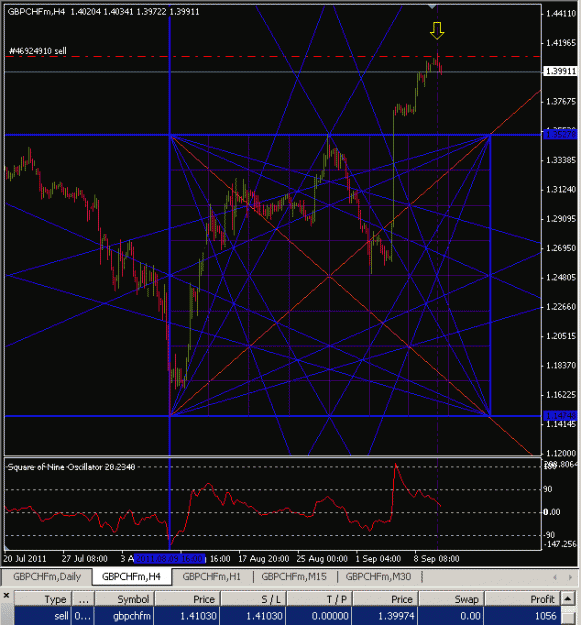The width and height of the screenshot is (581, 625).
Task: Switch to the GBPCHFm,Daily chart tab
Action: coord(47,576)
